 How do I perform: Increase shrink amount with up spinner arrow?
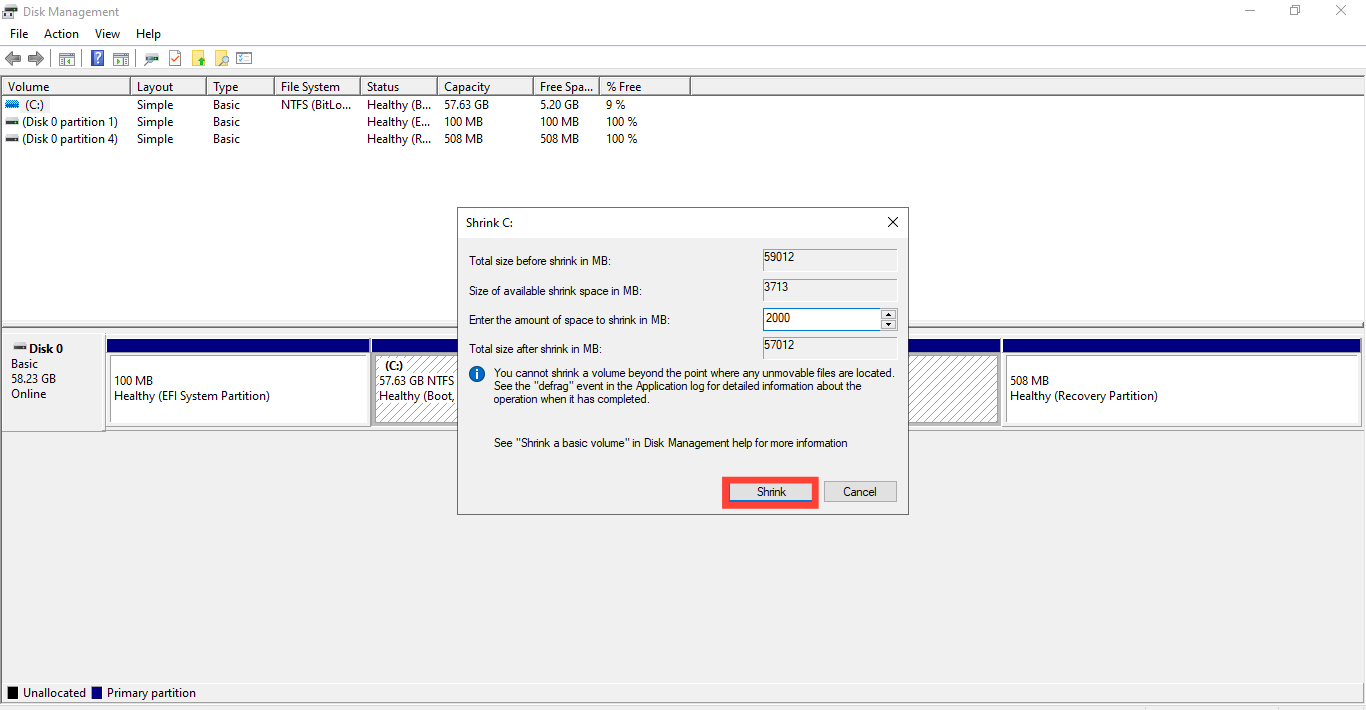(x=889, y=314)
